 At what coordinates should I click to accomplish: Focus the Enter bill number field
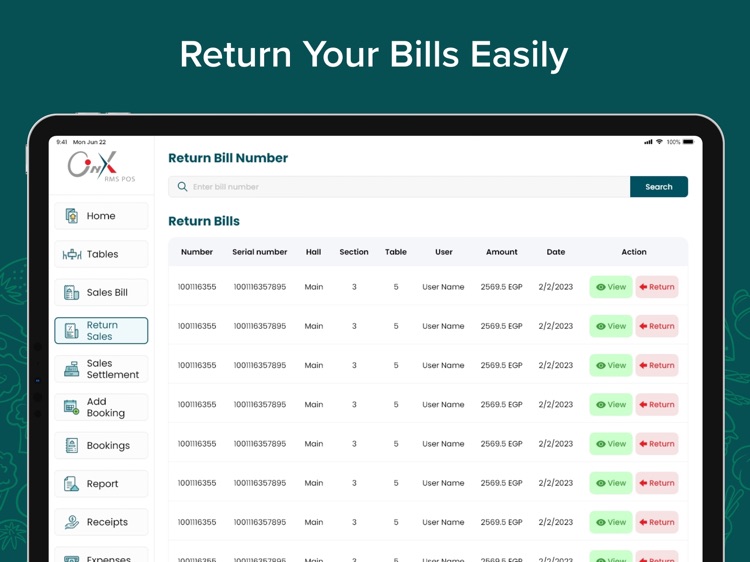pyautogui.click(x=399, y=187)
